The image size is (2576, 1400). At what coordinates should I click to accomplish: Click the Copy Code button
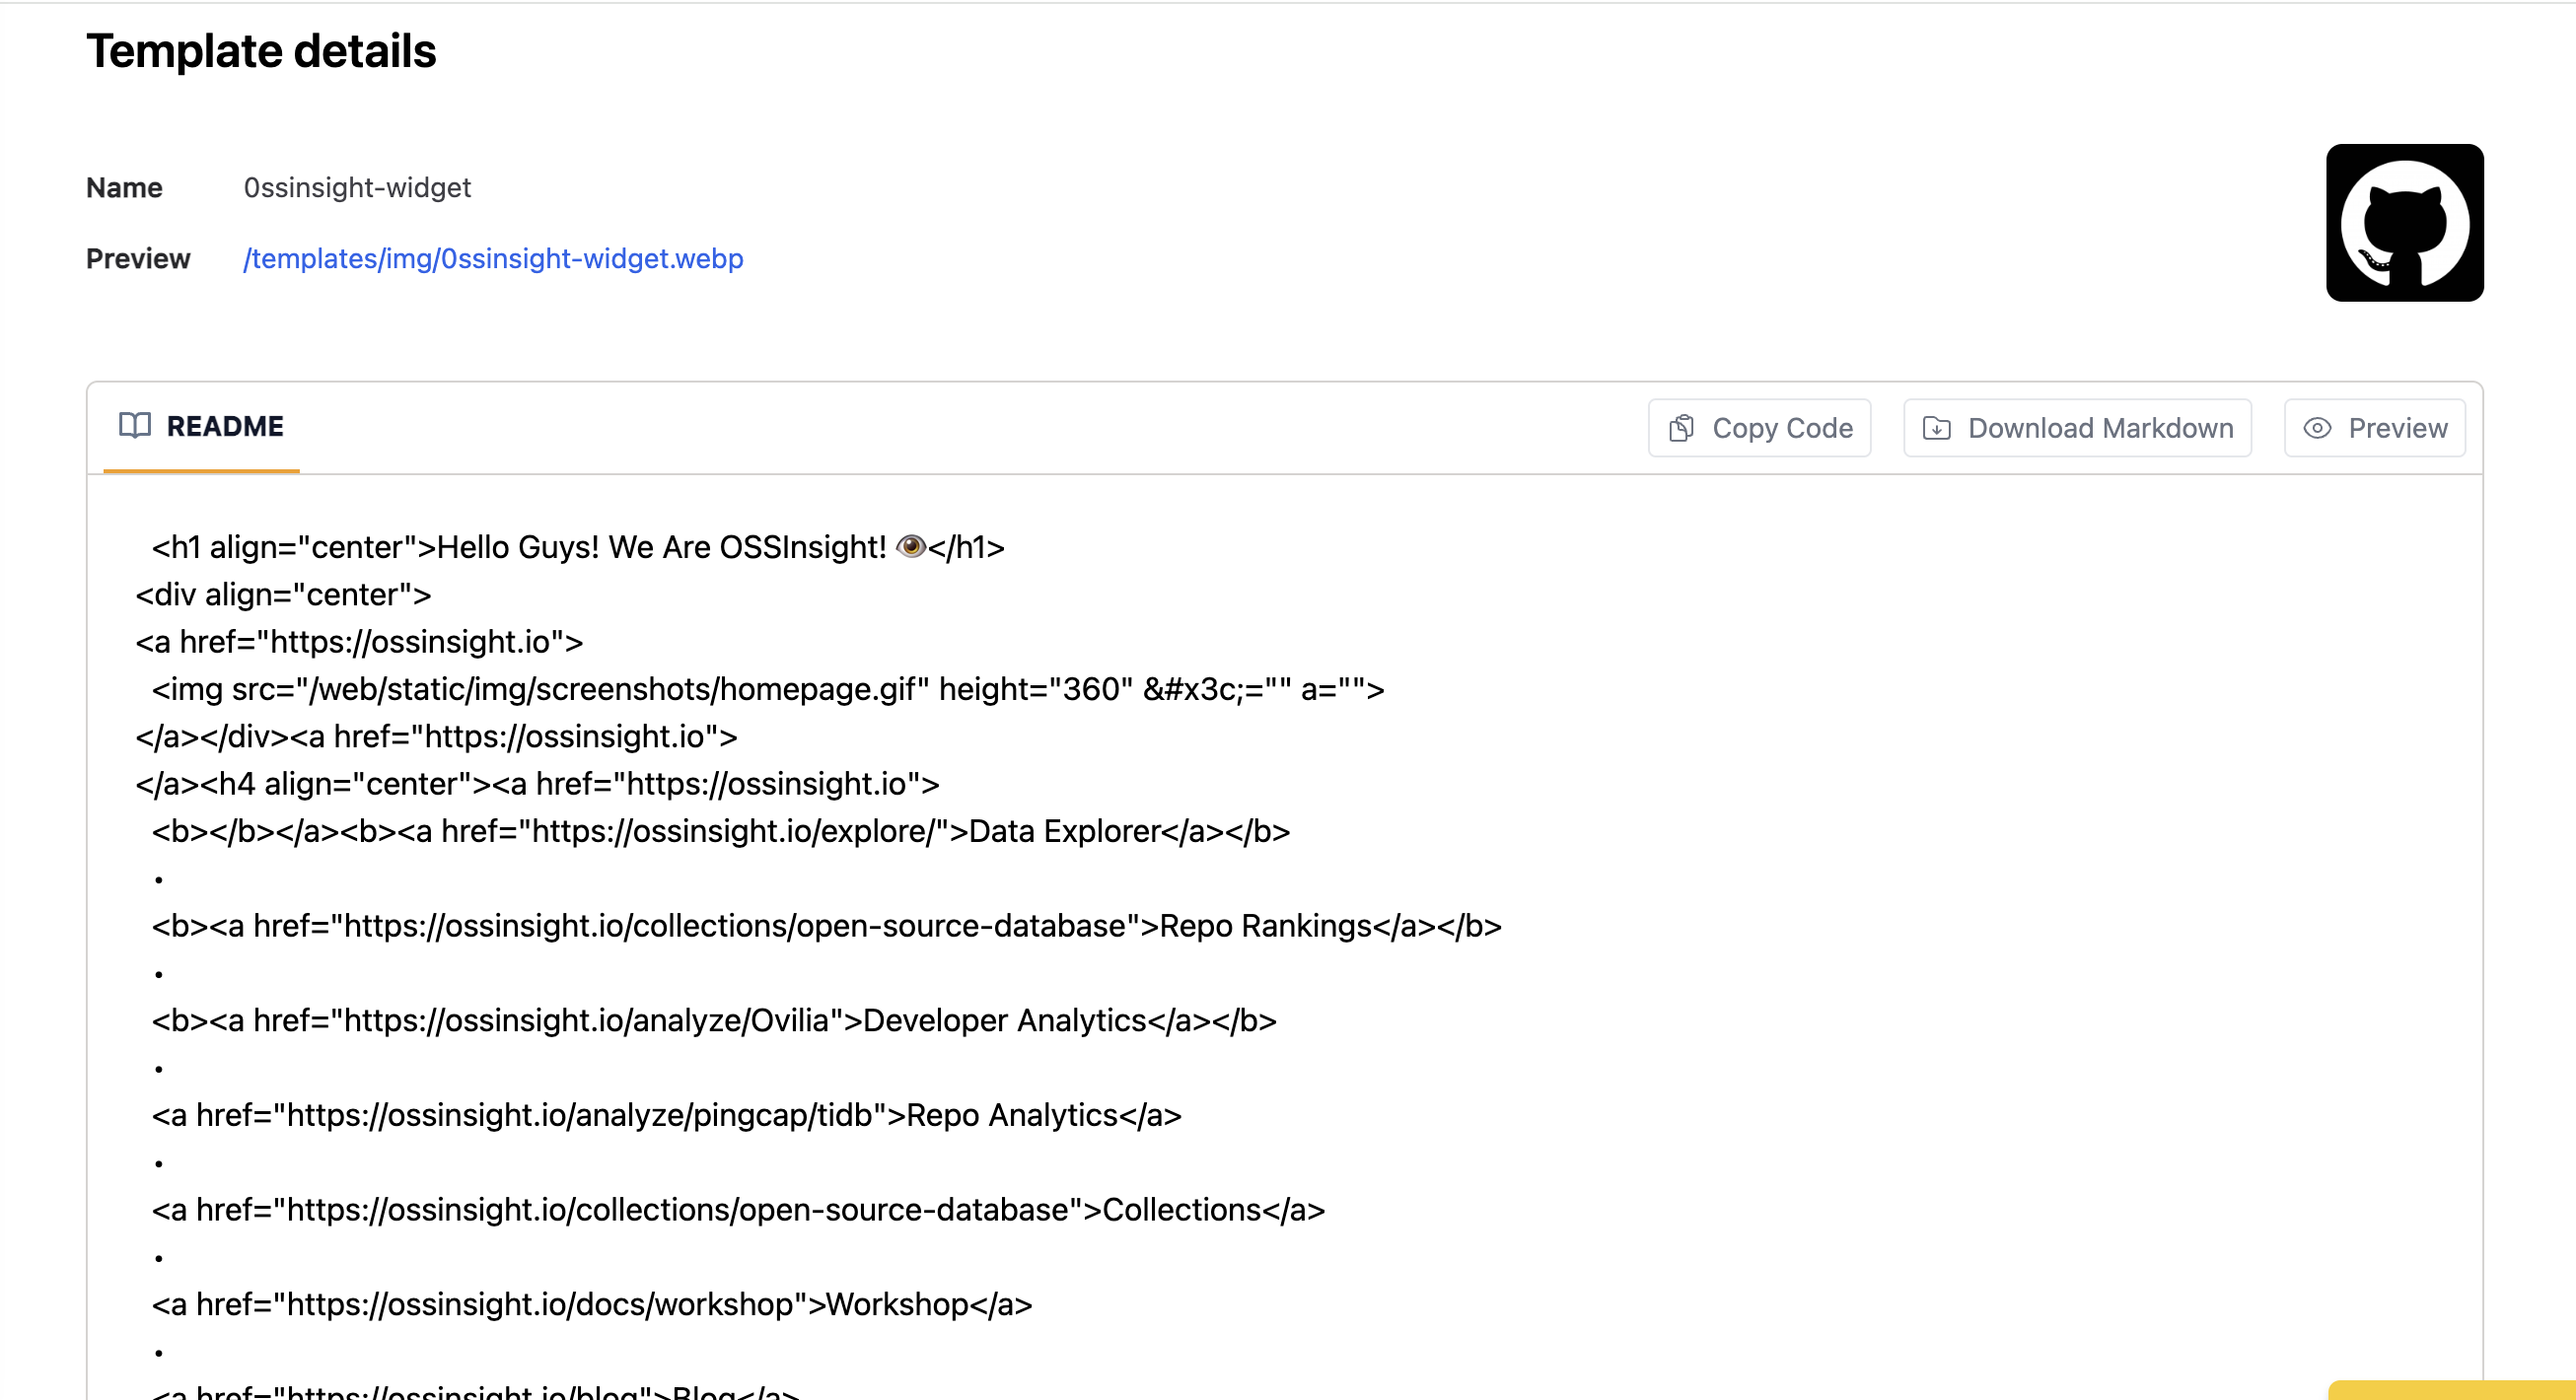1759,428
